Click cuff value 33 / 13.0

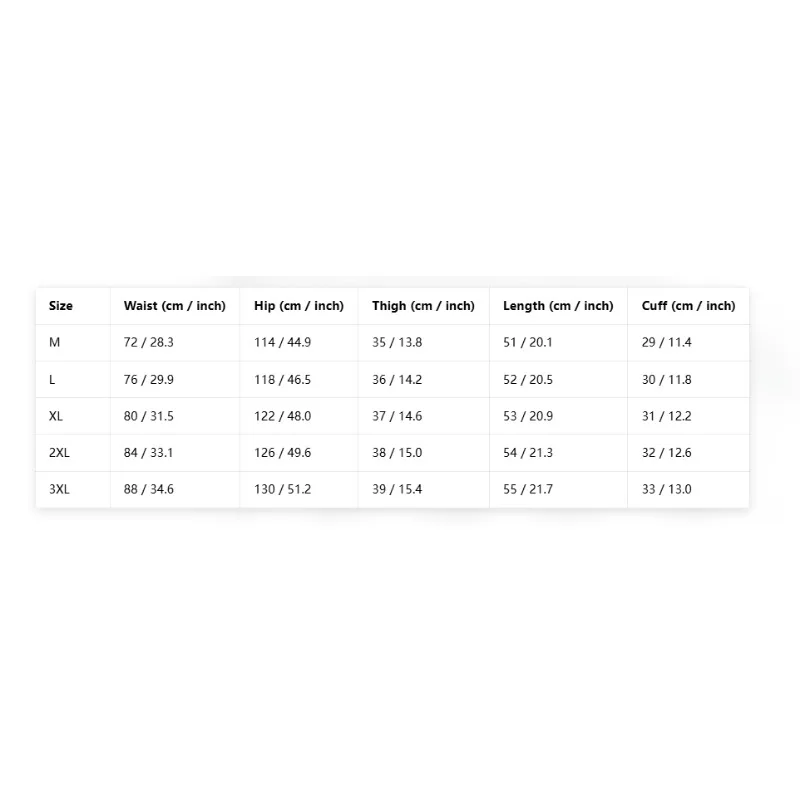pyautogui.click(x=667, y=489)
